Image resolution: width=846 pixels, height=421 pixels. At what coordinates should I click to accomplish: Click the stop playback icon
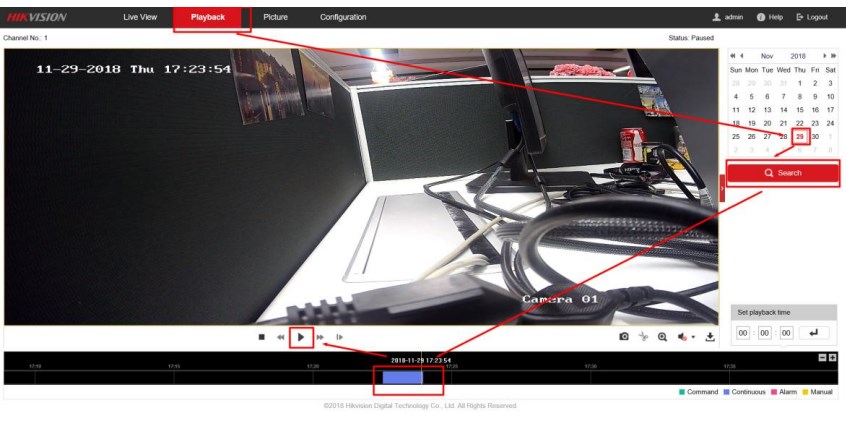click(262, 338)
